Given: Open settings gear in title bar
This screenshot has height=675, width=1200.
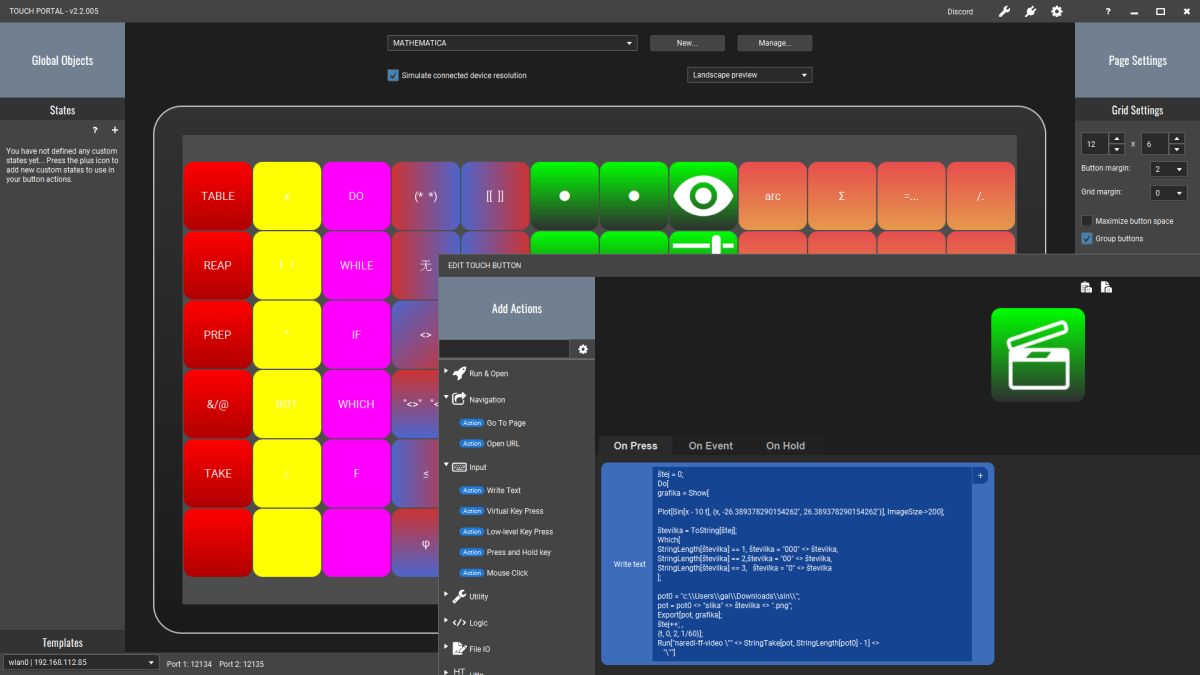Looking at the screenshot, I should click(x=1057, y=12).
